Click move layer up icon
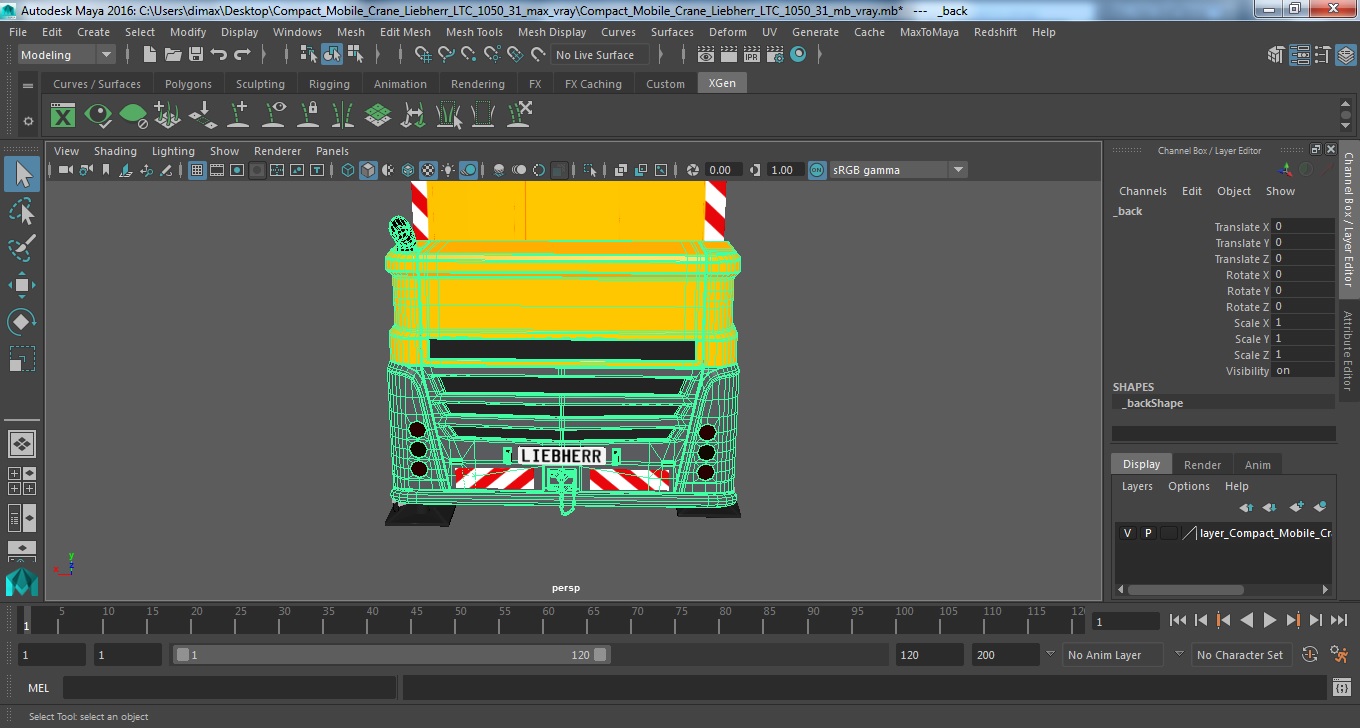 click(x=1246, y=507)
